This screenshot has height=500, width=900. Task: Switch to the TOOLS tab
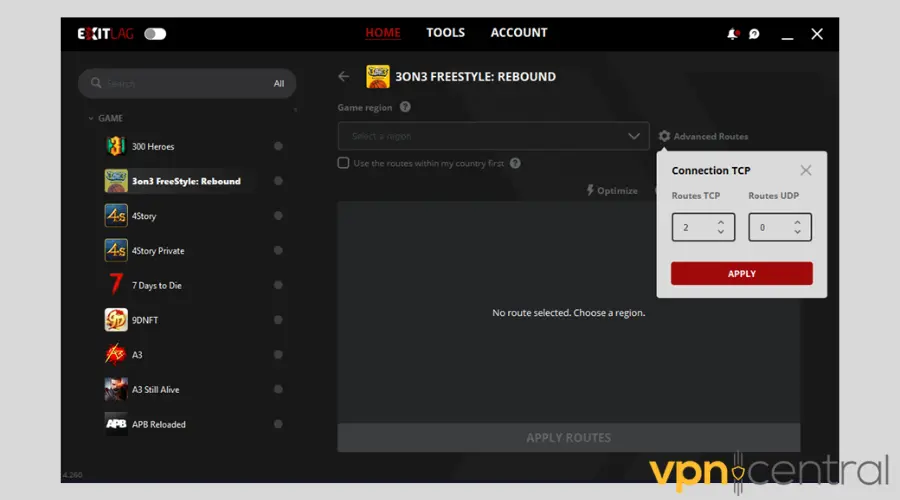point(445,33)
